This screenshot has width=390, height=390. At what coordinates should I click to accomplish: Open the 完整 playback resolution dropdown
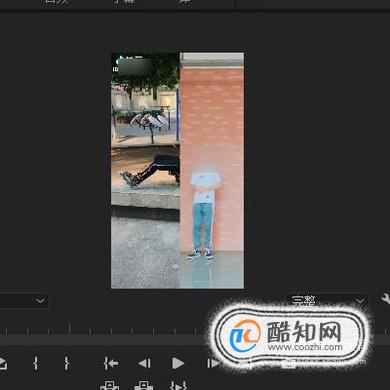click(x=327, y=301)
